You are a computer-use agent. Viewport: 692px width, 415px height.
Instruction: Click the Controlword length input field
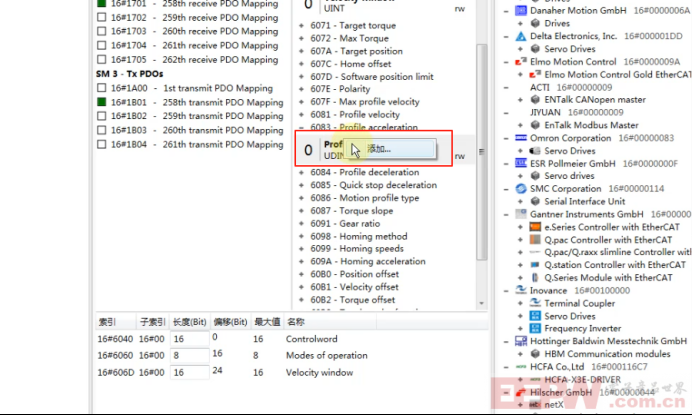point(190,339)
